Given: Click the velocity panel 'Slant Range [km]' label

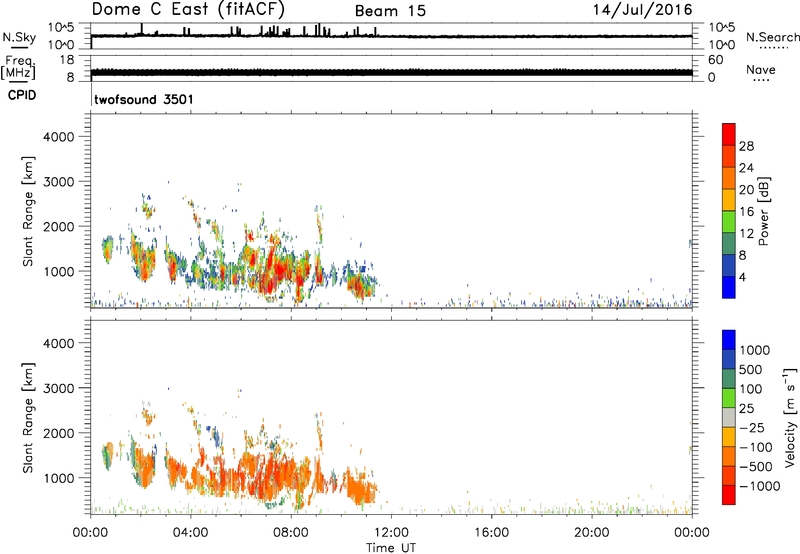Looking at the screenshot, I should (28, 418).
